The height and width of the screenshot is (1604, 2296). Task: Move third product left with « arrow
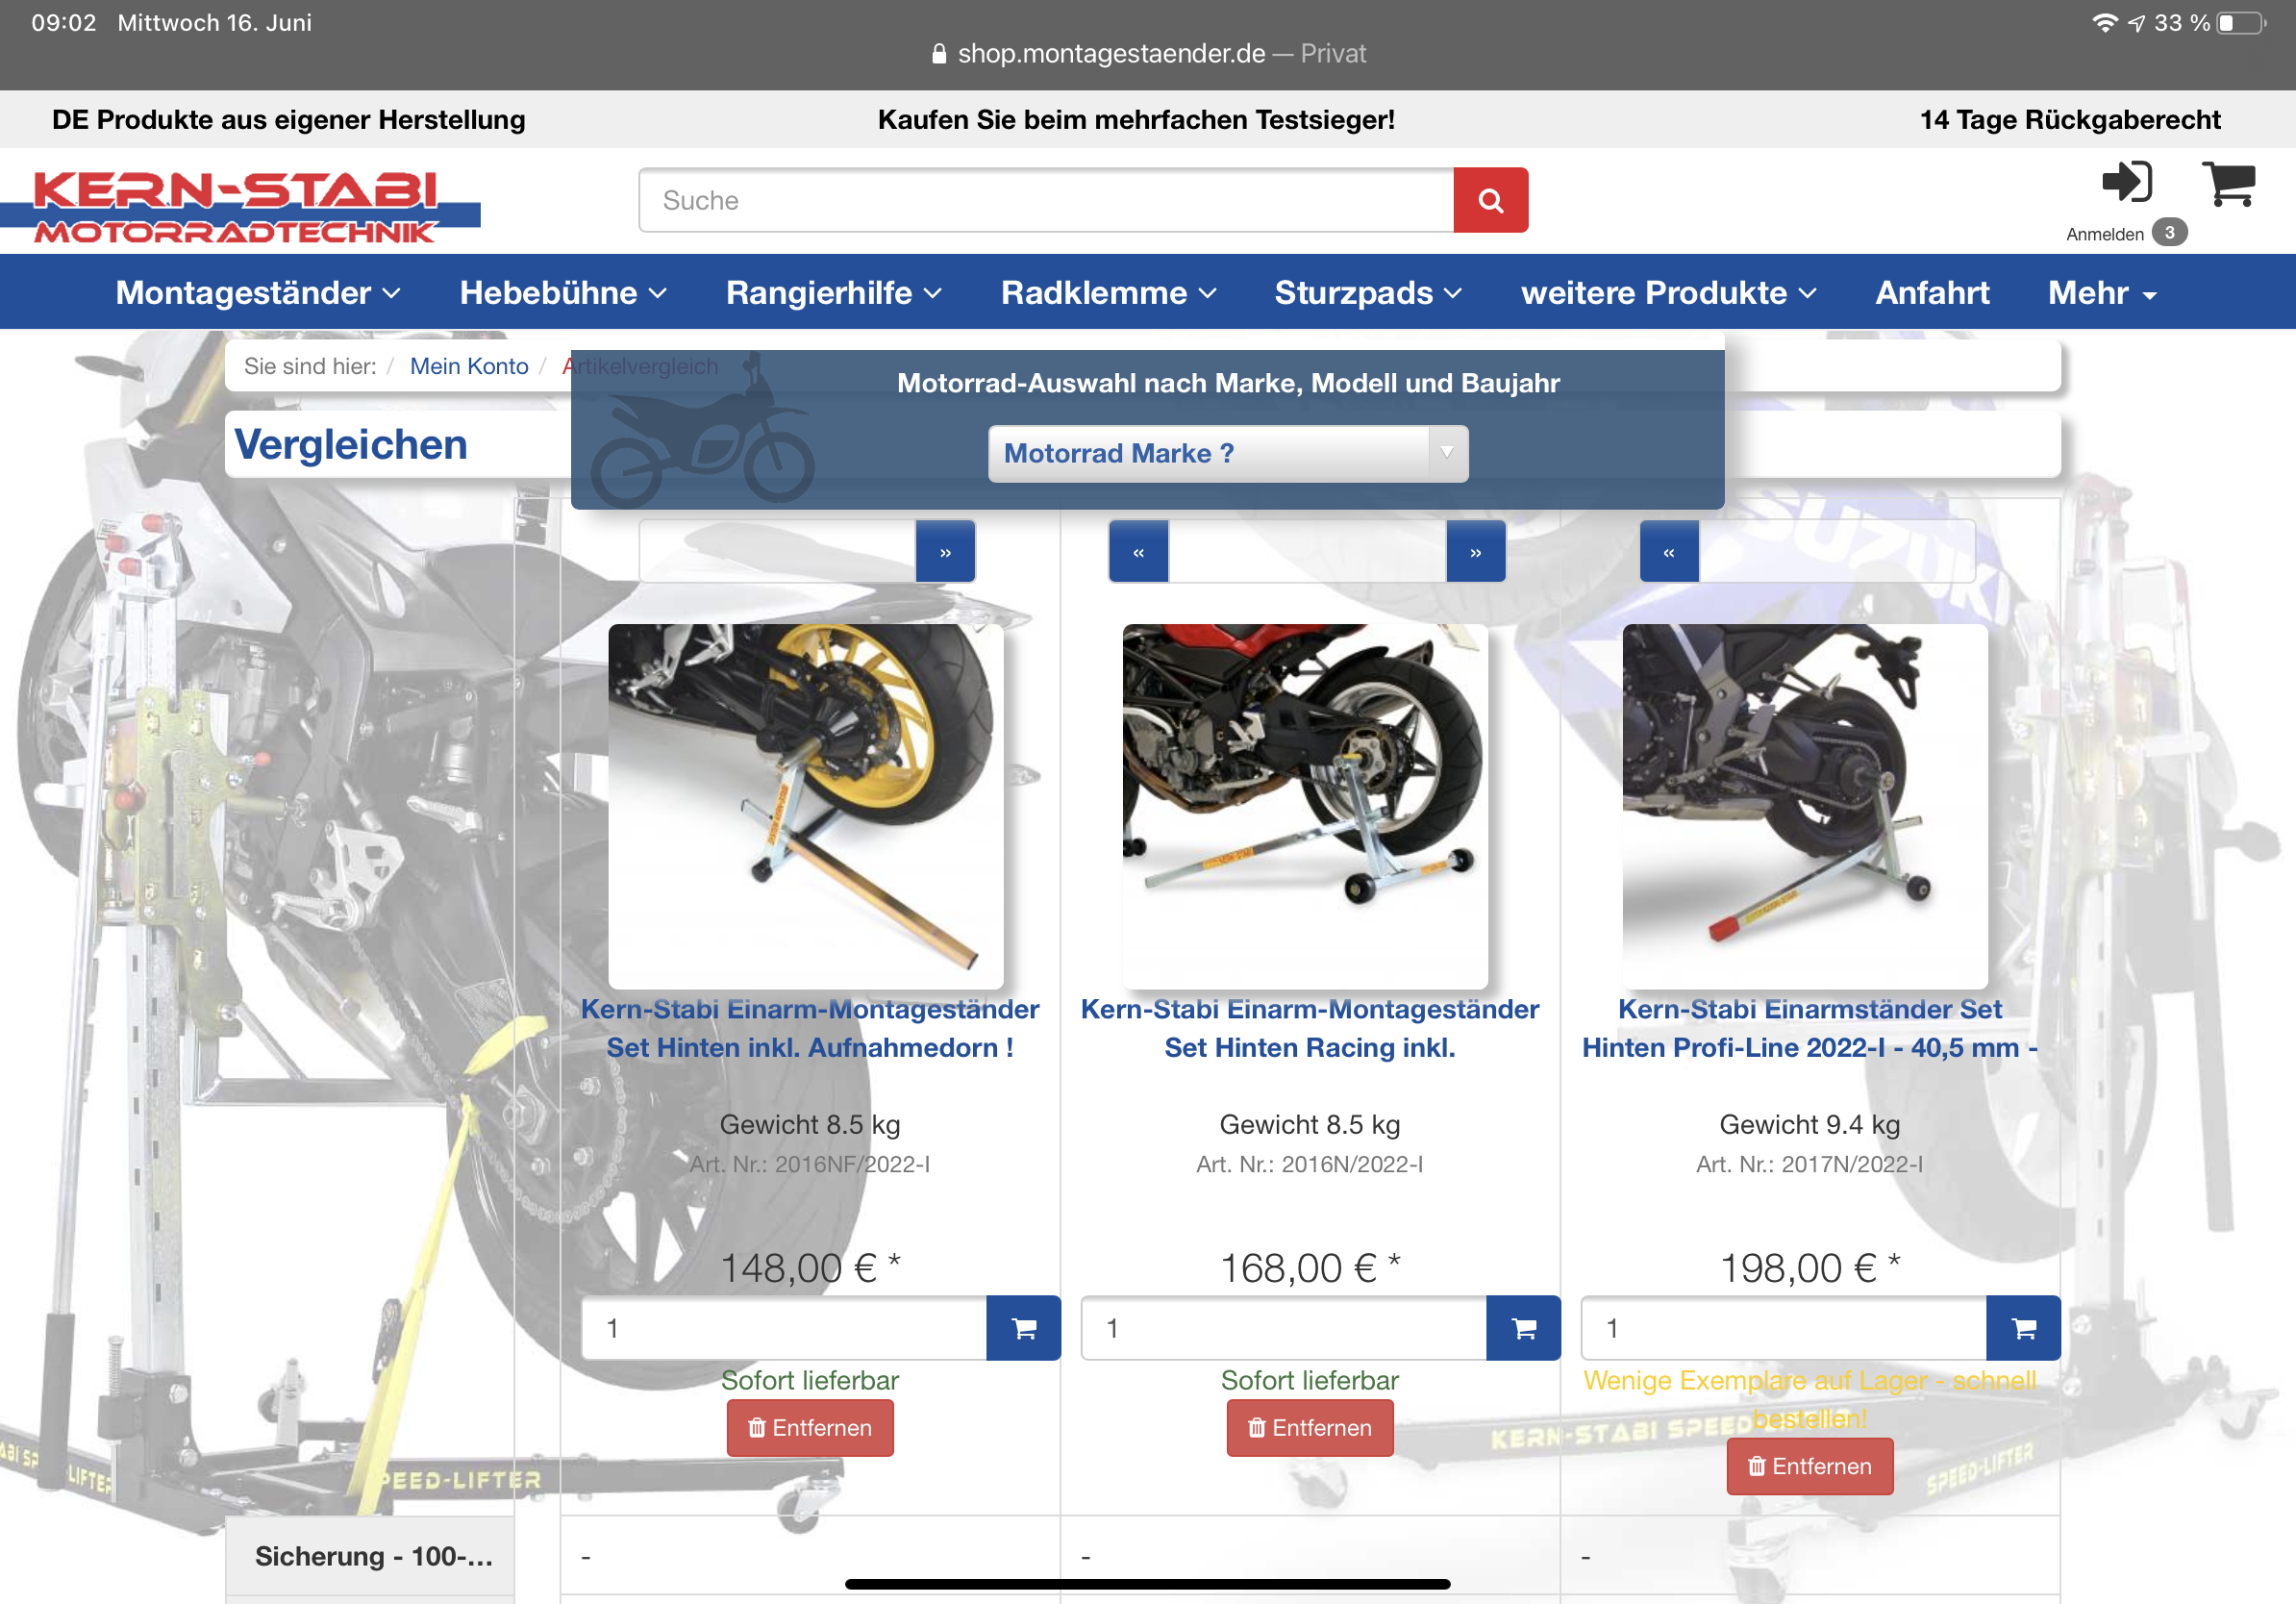[1668, 552]
